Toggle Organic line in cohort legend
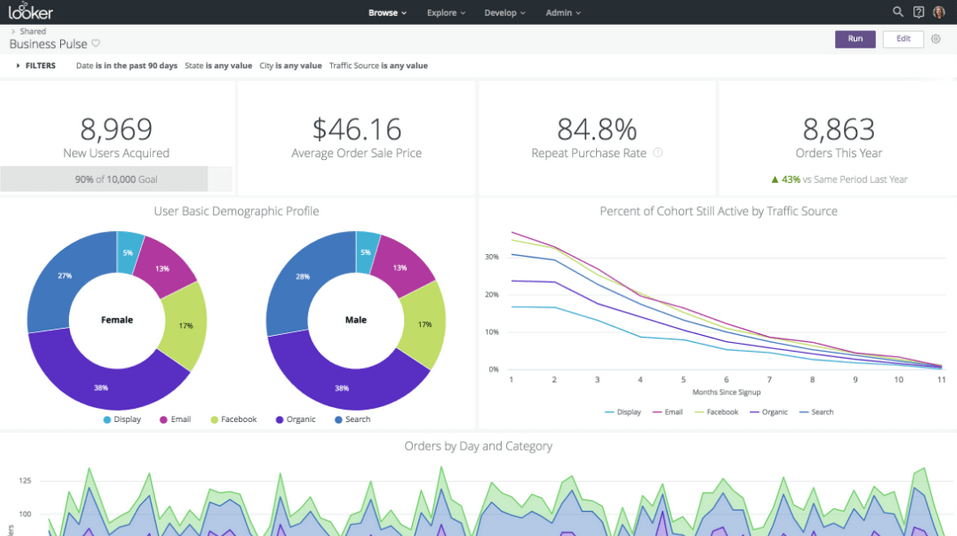957x536 pixels. coord(768,412)
